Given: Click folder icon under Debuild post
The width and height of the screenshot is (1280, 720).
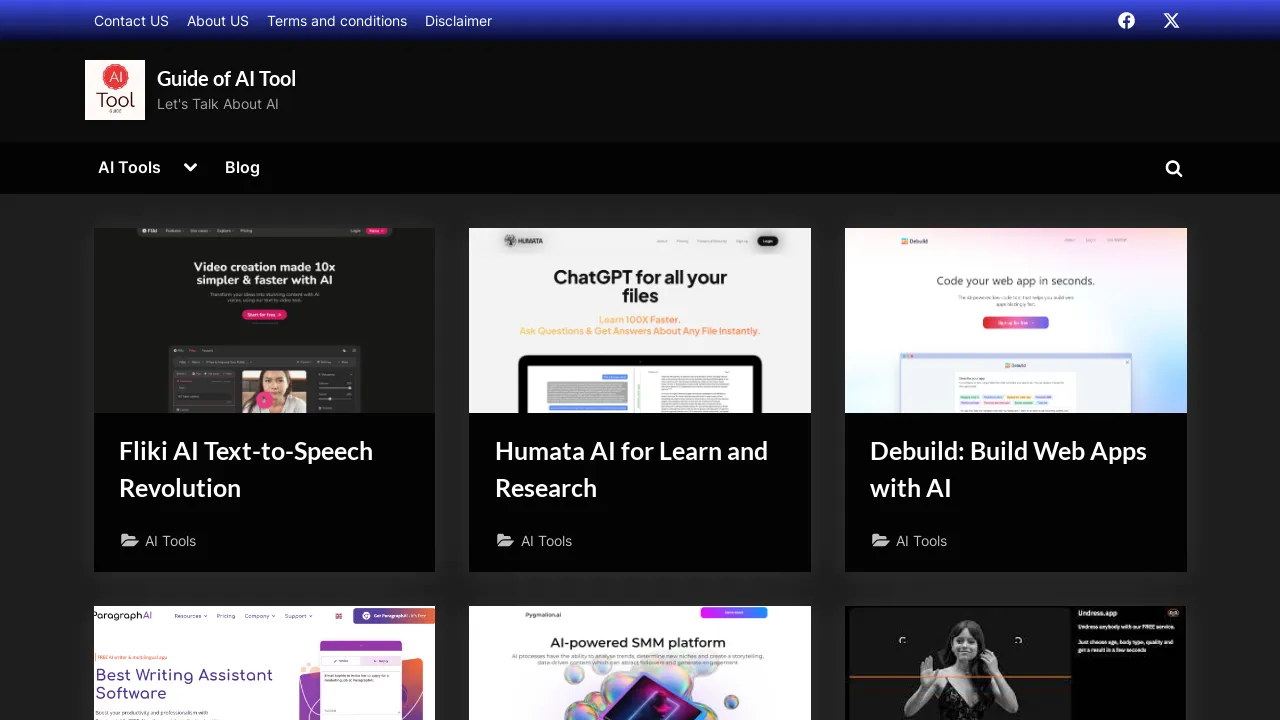Looking at the screenshot, I should 881,541.
